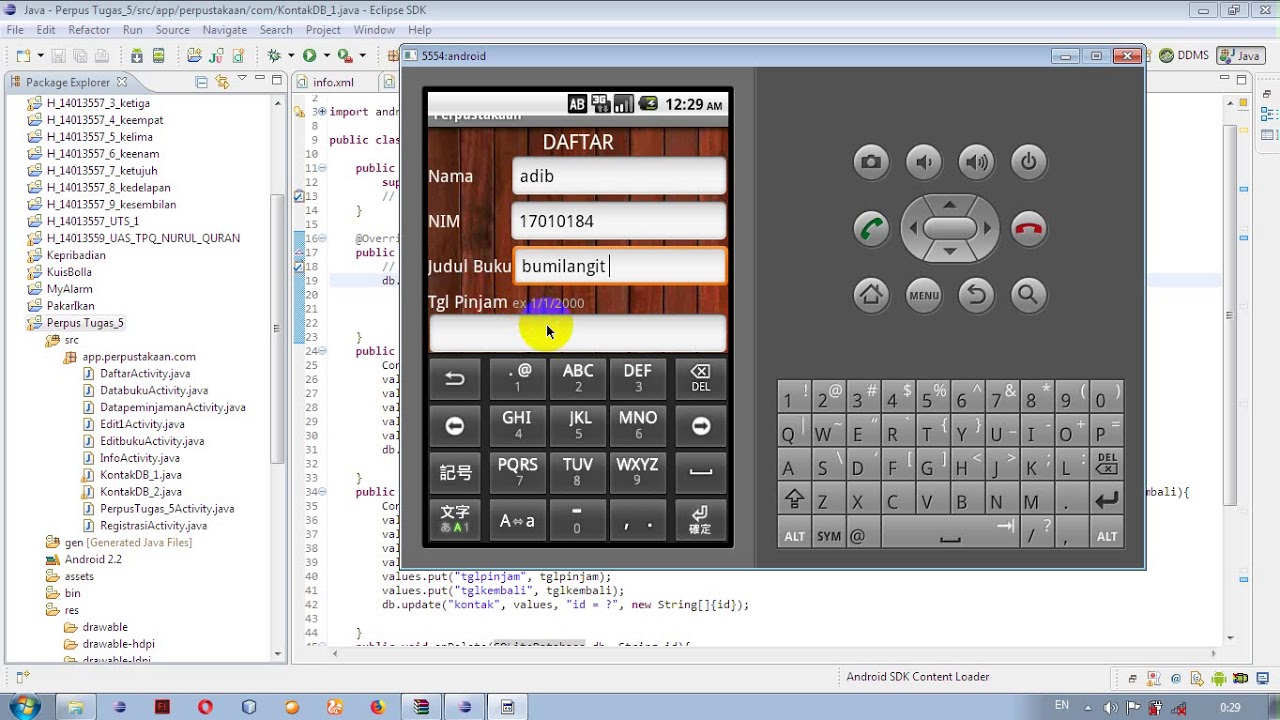Click the emulator camera button
This screenshot has height=720, width=1280.
(x=871, y=162)
